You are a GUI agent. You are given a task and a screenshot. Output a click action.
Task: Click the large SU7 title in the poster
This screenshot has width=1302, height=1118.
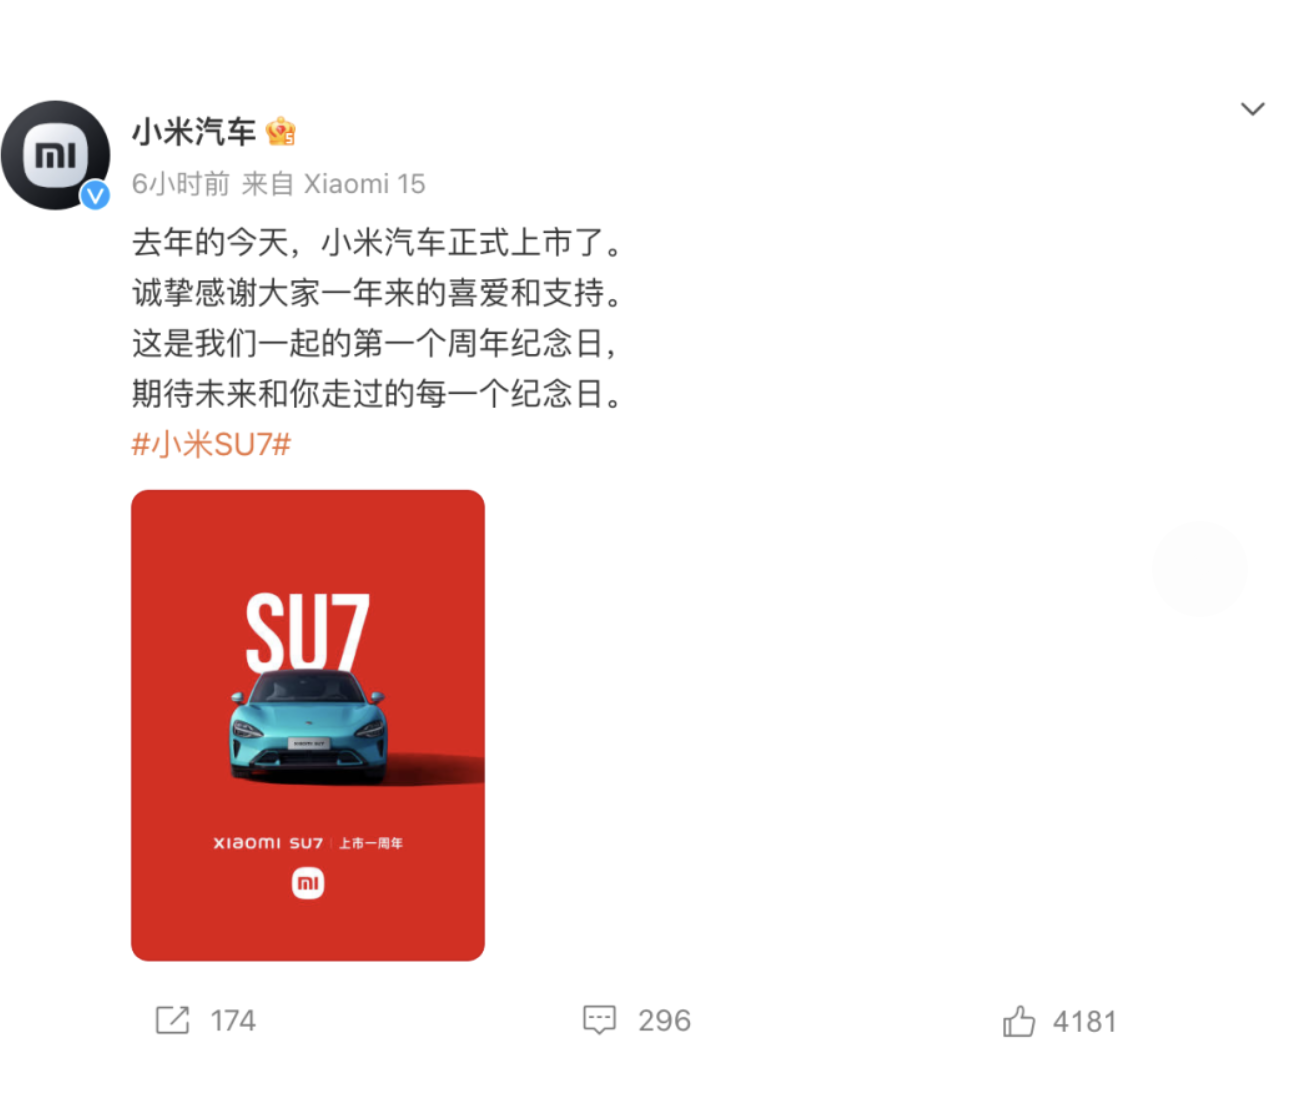click(308, 631)
